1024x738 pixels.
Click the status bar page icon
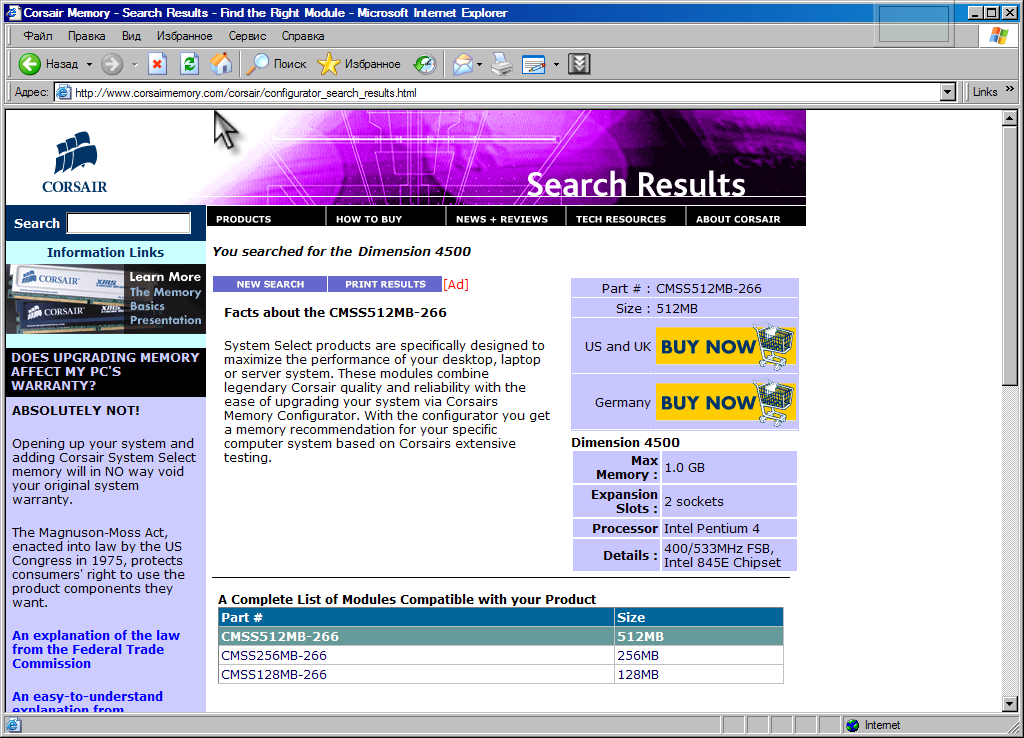click(x=14, y=725)
